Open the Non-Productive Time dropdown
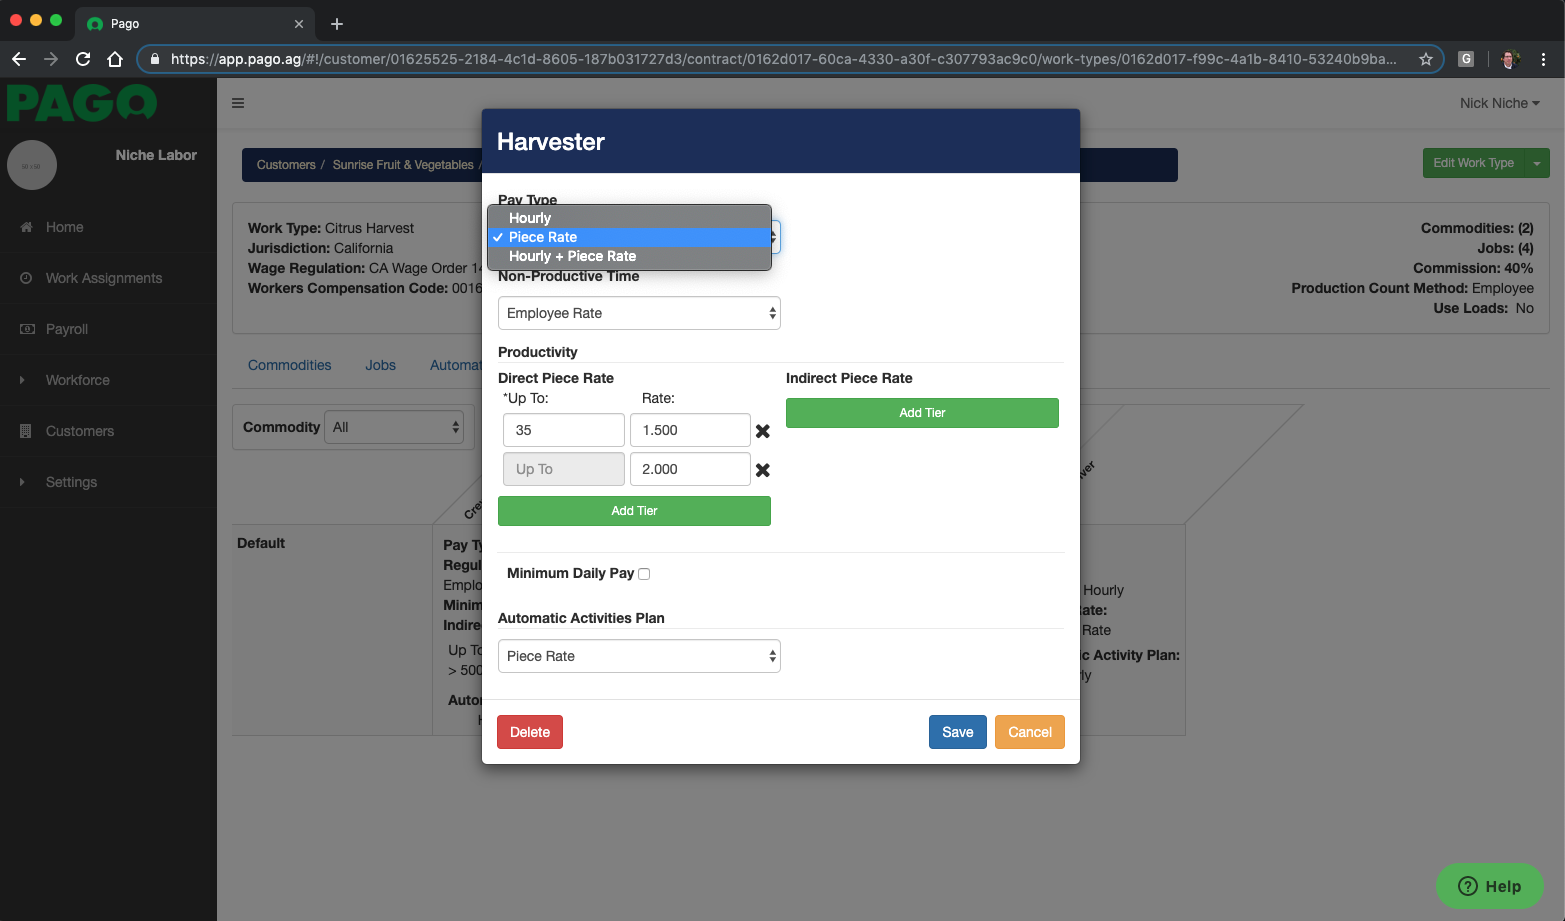Screen dimensions: 1565x921 click(639, 312)
